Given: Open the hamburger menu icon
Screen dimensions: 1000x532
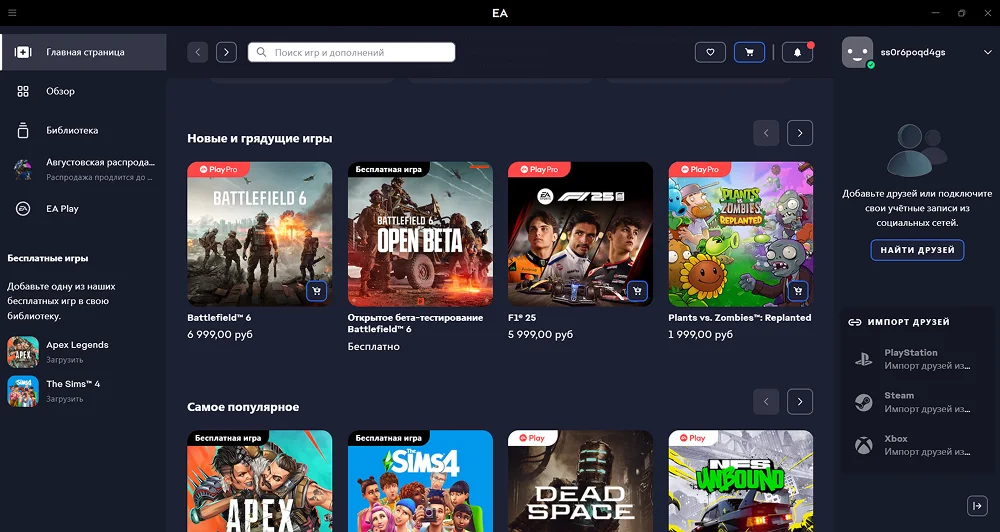Looking at the screenshot, I should coord(12,13).
